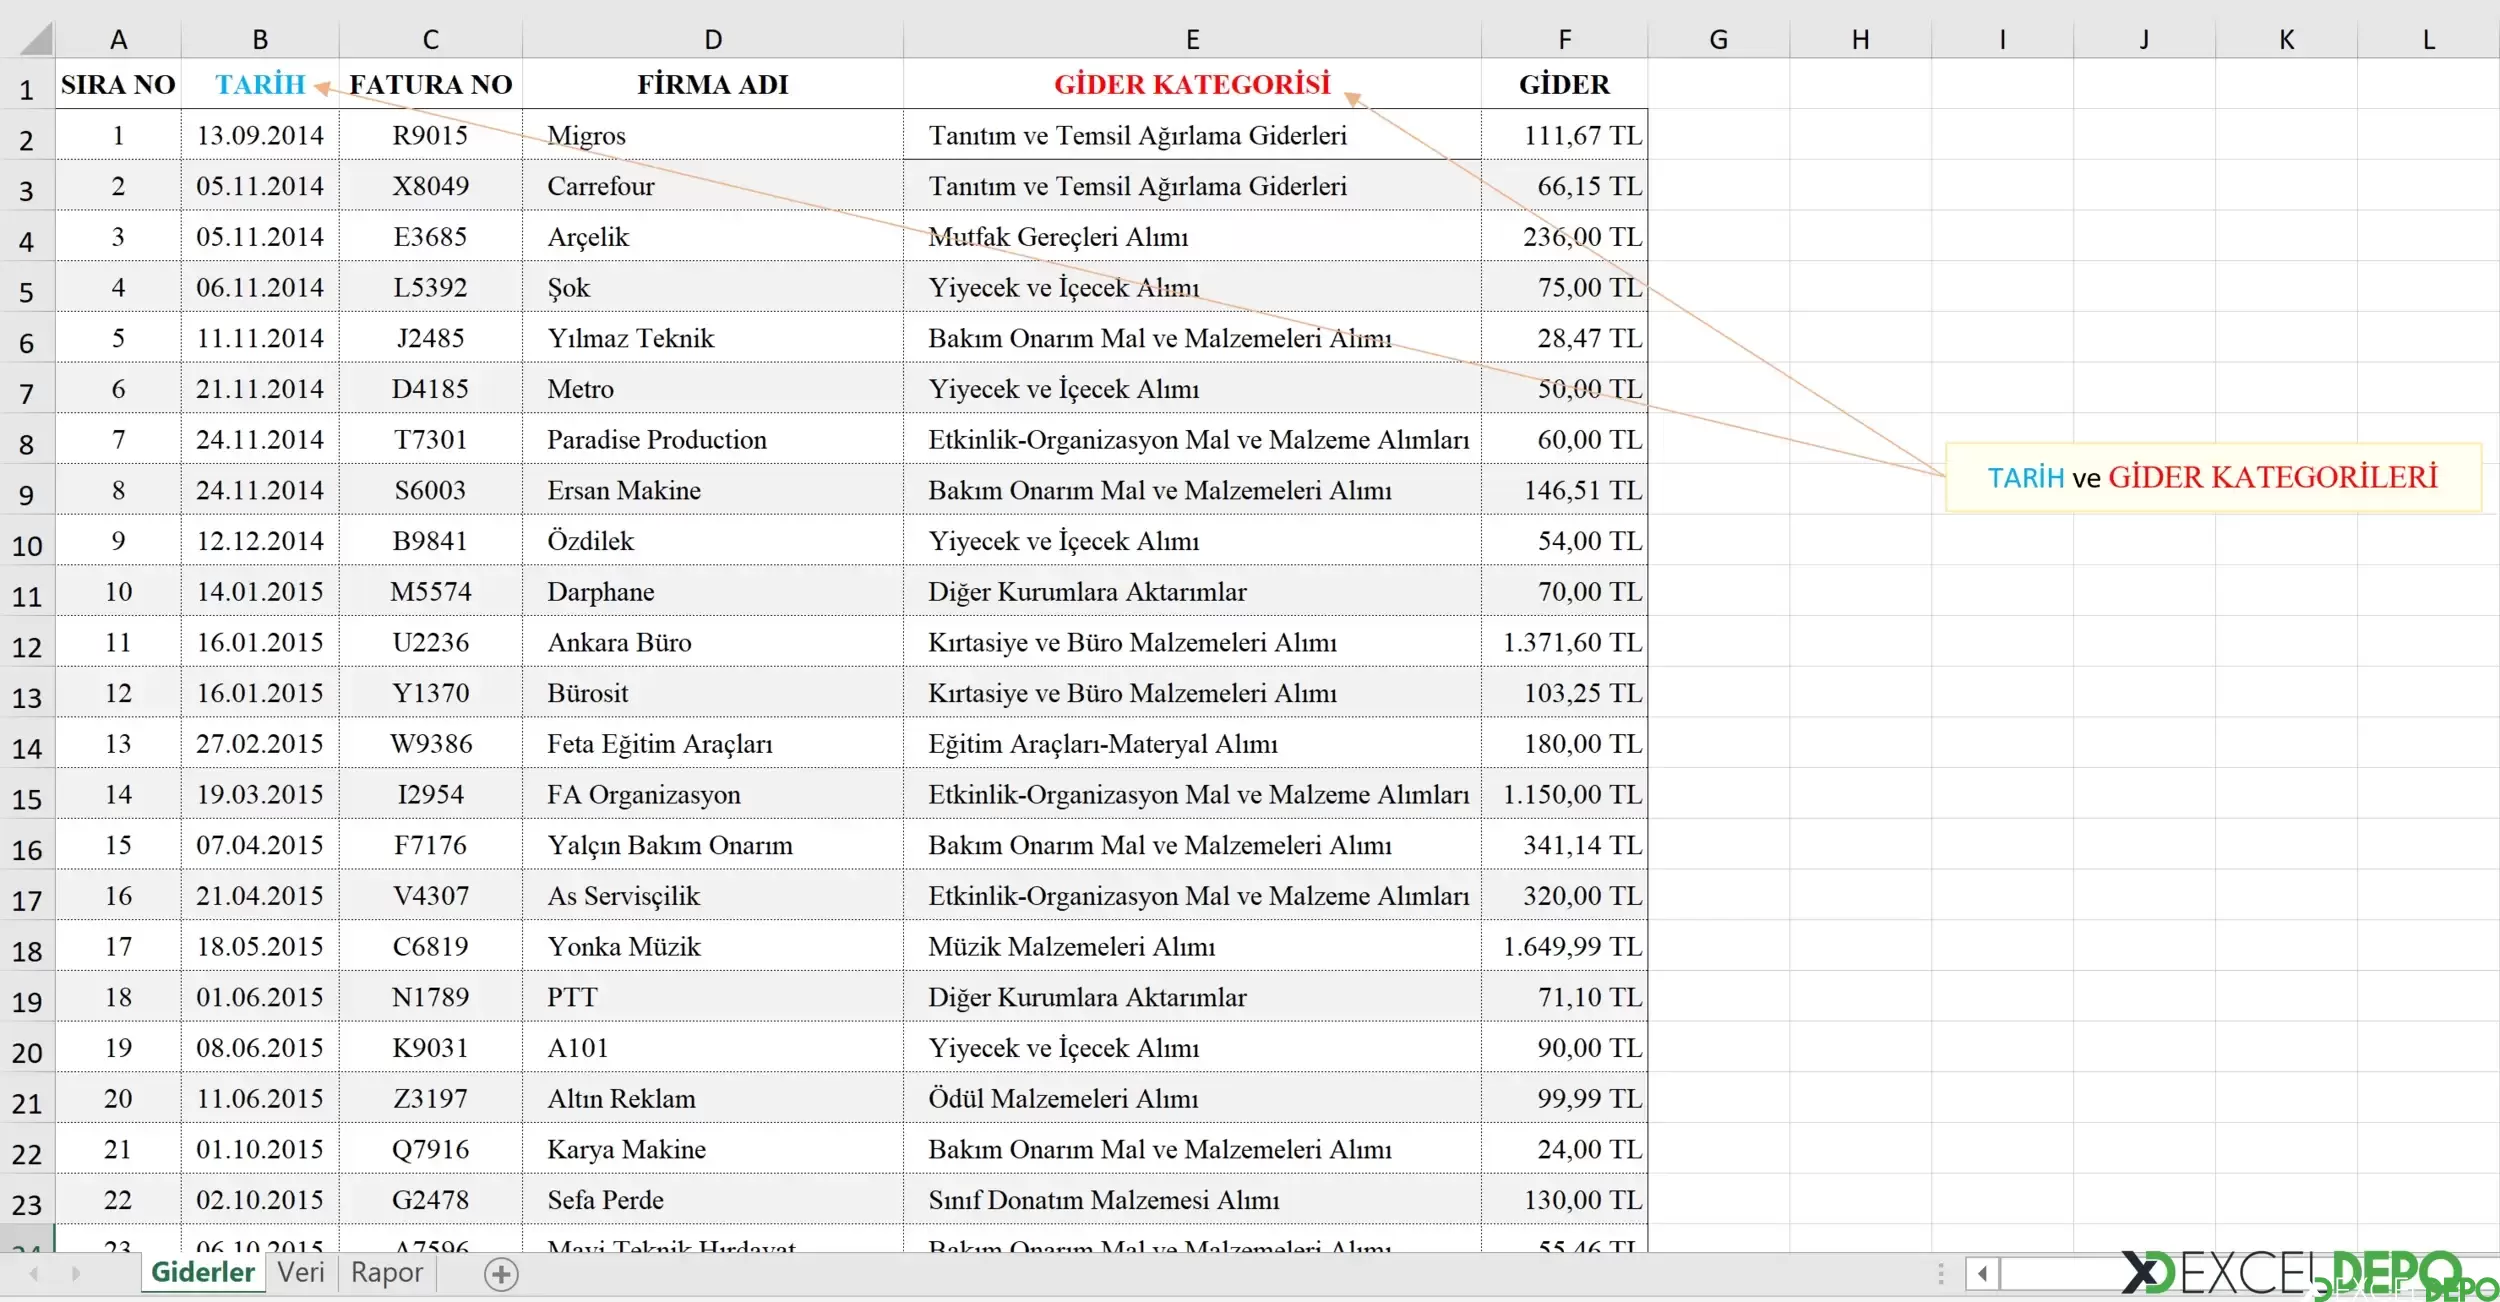Select the date 12.12.2014
The image size is (2500, 1302).
tap(260, 541)
